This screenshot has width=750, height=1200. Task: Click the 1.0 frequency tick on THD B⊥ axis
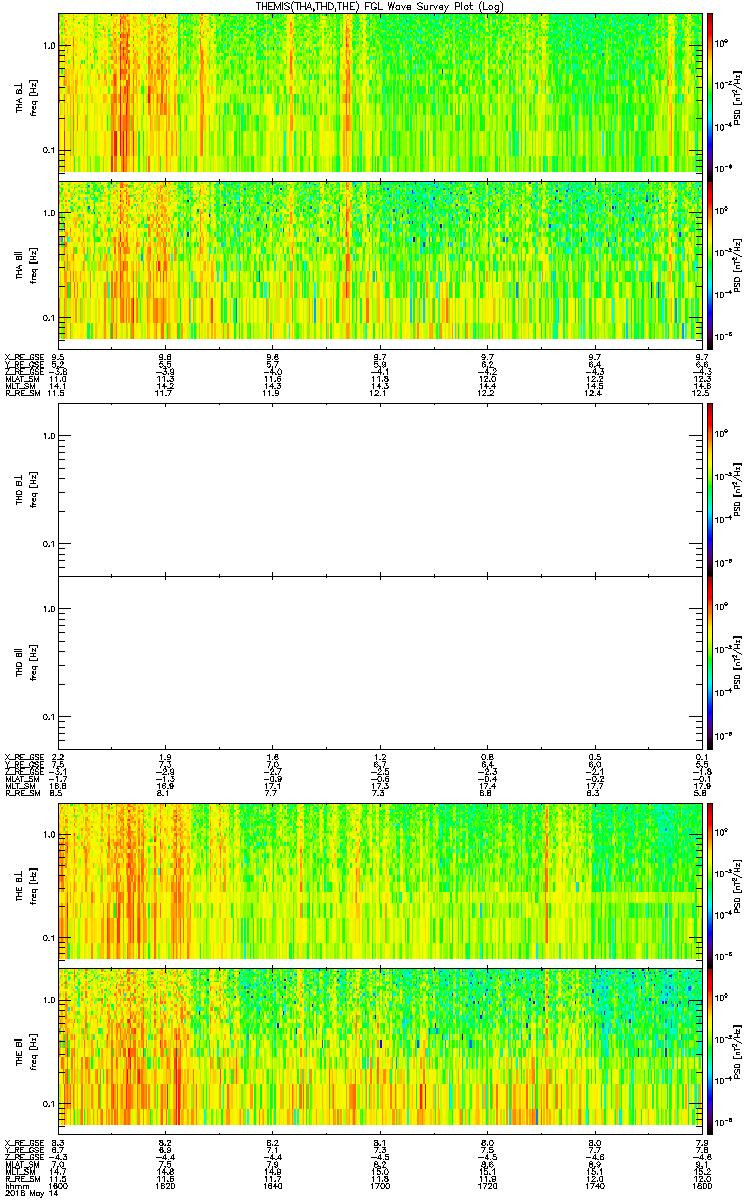pyautogui.click(x=49, y=436)
